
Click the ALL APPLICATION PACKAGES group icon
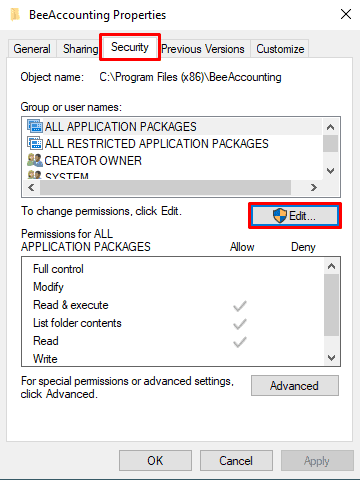click(x=35, y=126)
